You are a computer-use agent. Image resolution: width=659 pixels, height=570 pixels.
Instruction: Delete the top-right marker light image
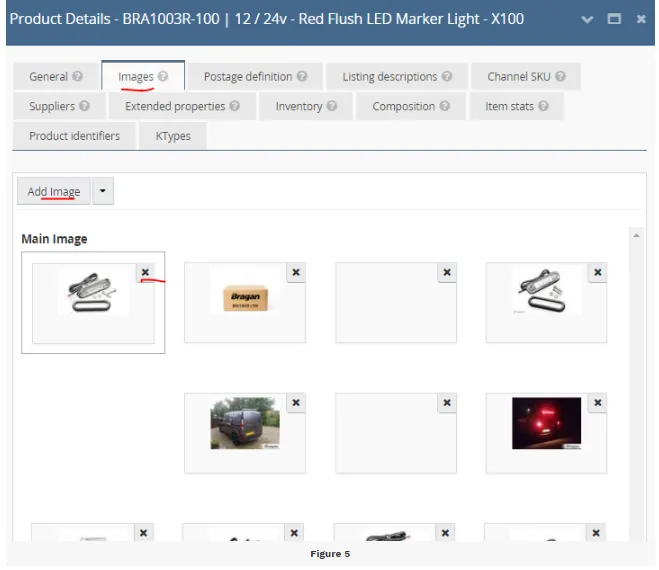[x=598, y=272]
